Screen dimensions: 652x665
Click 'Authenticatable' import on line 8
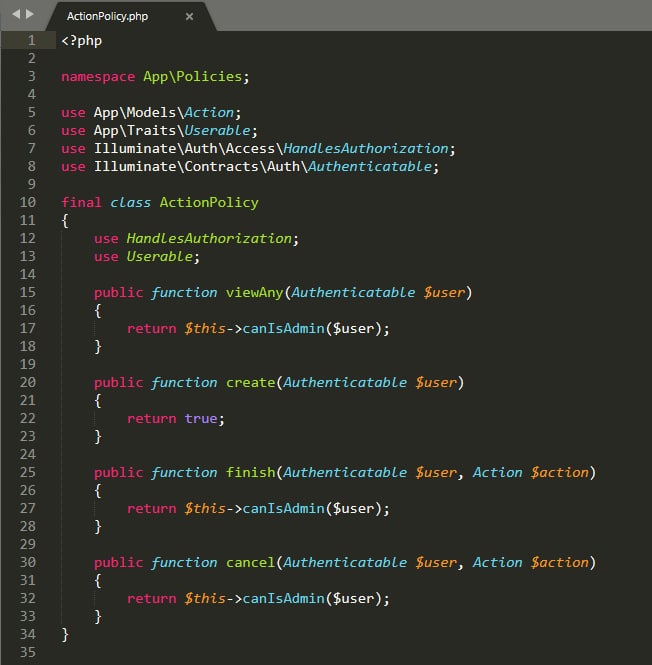click(x=370, y=167)
